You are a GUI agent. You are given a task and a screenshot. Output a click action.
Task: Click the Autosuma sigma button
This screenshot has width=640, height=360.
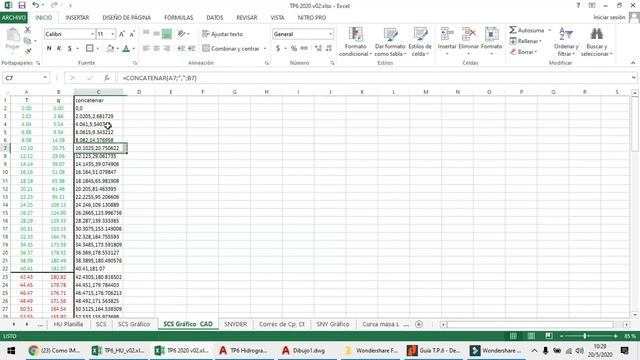point(527,30)
